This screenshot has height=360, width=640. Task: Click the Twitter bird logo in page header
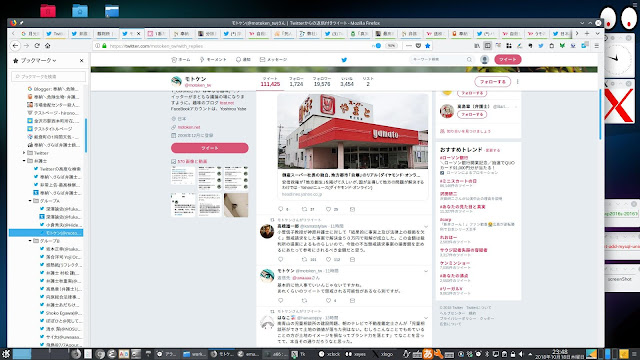pyautogui.click(x=344, y=60)
